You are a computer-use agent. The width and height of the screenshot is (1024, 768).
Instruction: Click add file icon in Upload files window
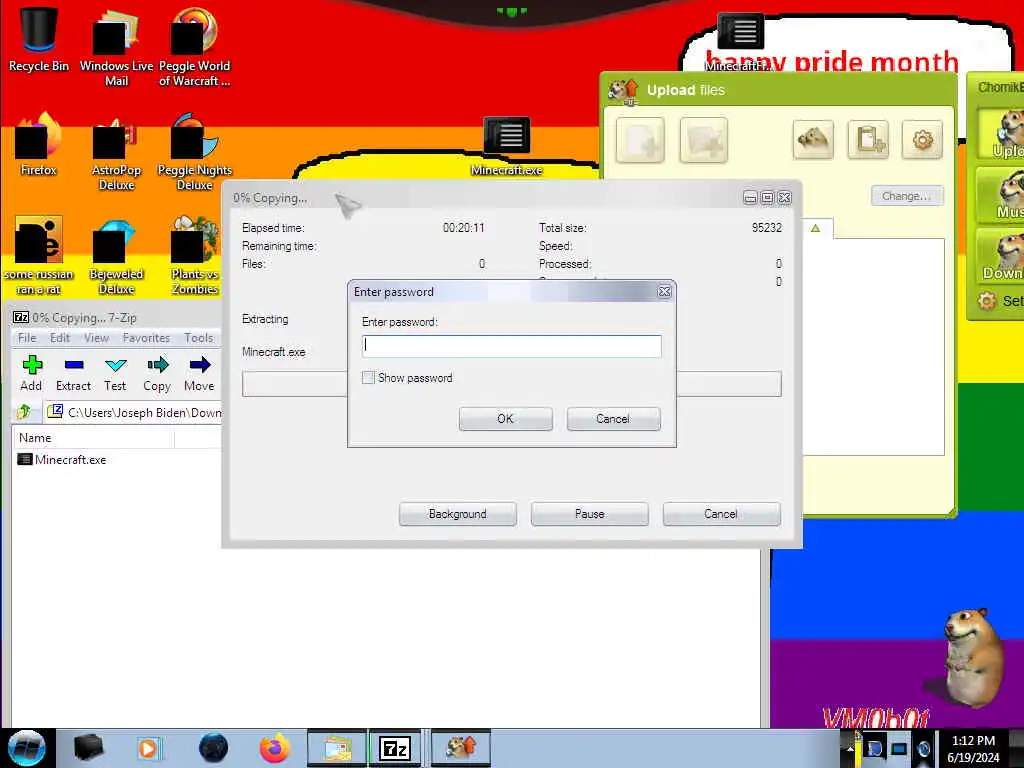pyautogui.click(x=640, y=140)
